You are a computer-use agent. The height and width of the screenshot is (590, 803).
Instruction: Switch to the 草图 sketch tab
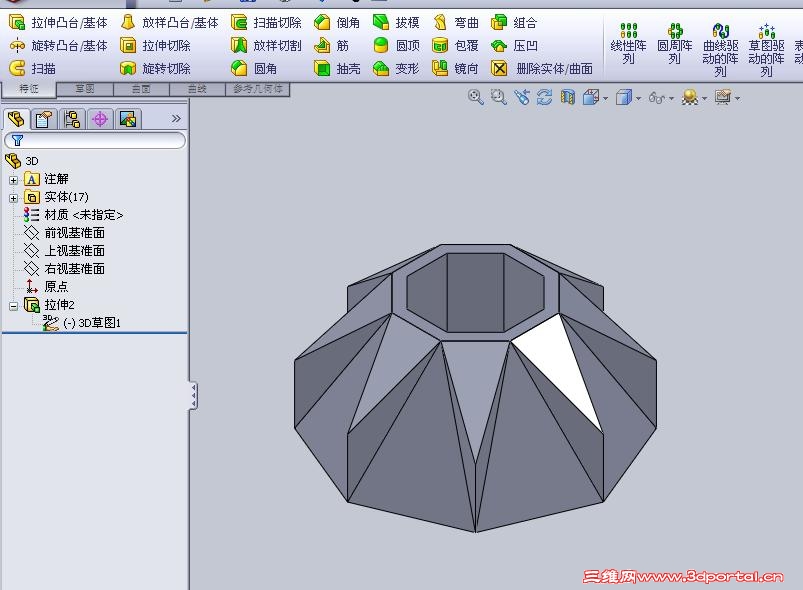click(x=84, y=89)
